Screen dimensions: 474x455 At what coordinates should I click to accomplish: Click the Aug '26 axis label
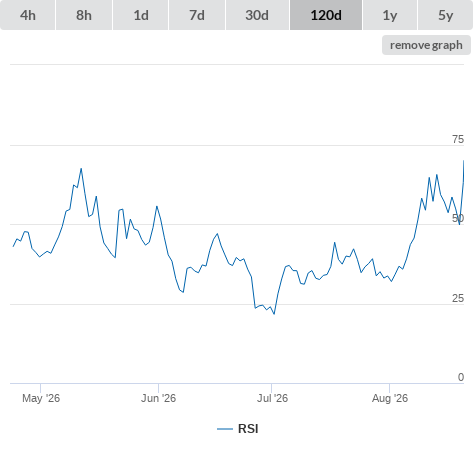tap(390, 398)
